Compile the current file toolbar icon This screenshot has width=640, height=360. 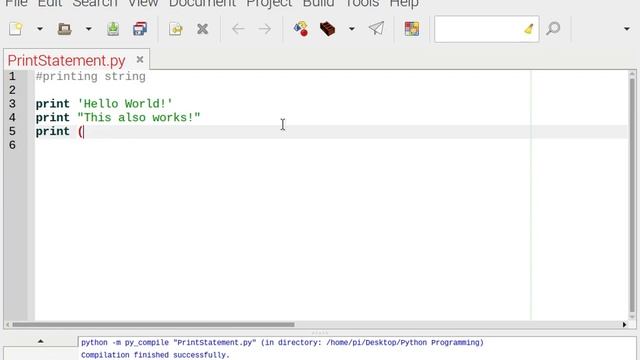point(301,29)
